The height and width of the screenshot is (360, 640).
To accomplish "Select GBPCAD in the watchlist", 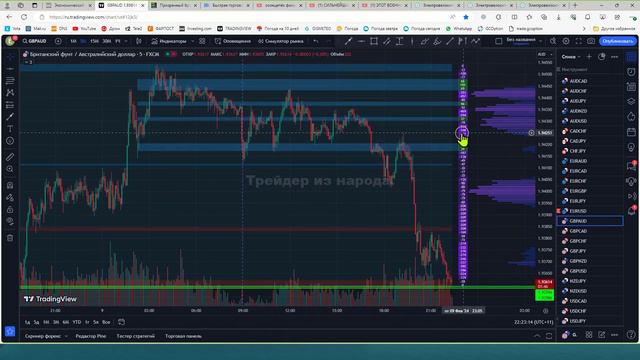I will [x=590, y=231].
